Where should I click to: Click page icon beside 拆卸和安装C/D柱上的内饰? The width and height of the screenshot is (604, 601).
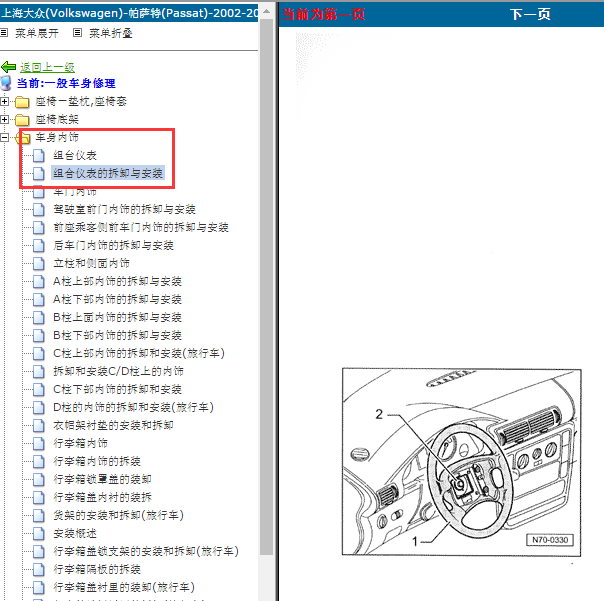coord(39,371)
